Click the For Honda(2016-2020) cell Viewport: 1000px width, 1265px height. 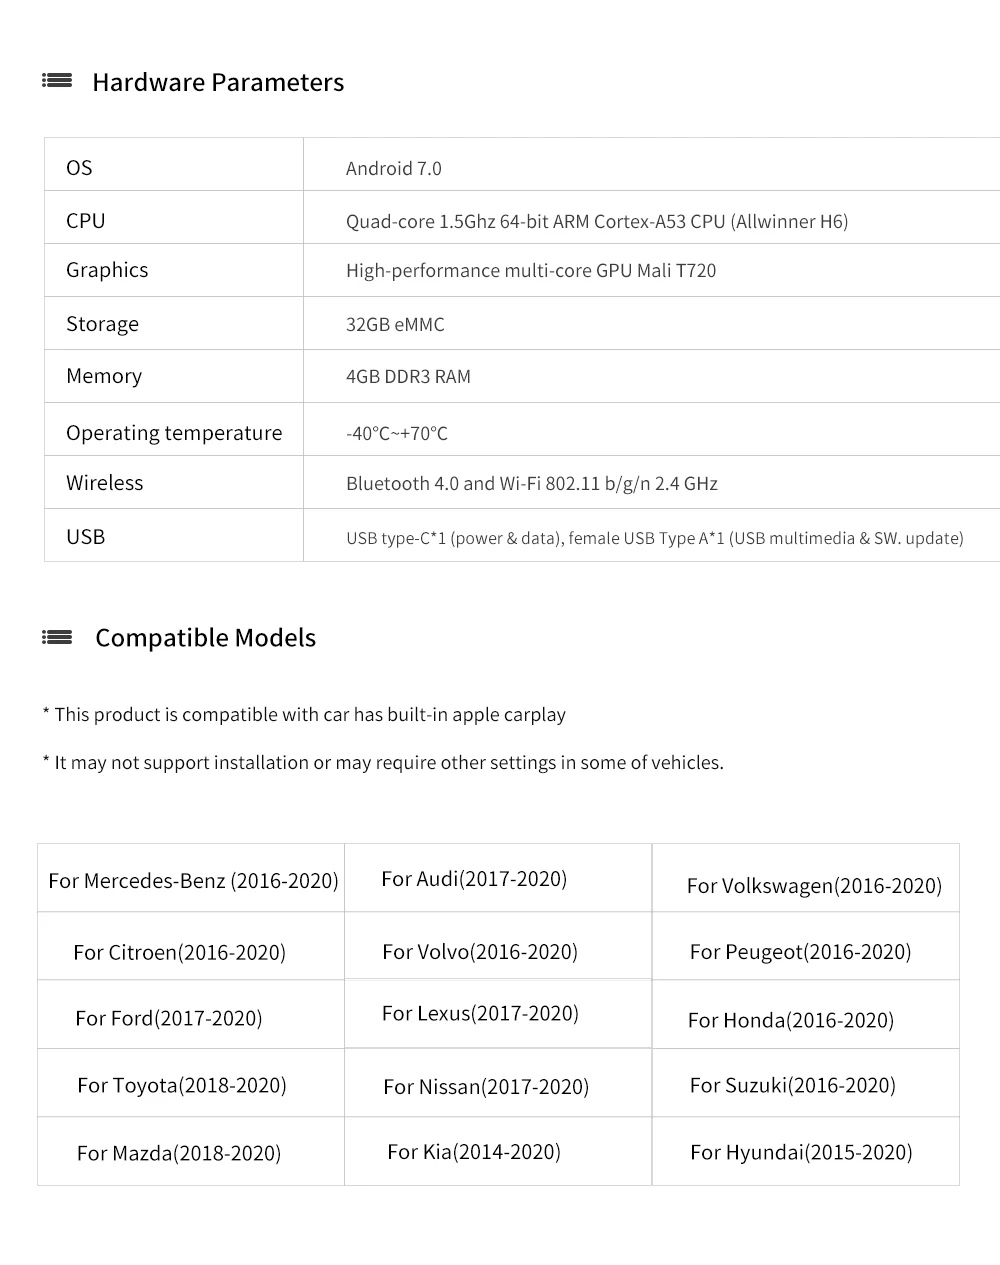pos(791,1020)
